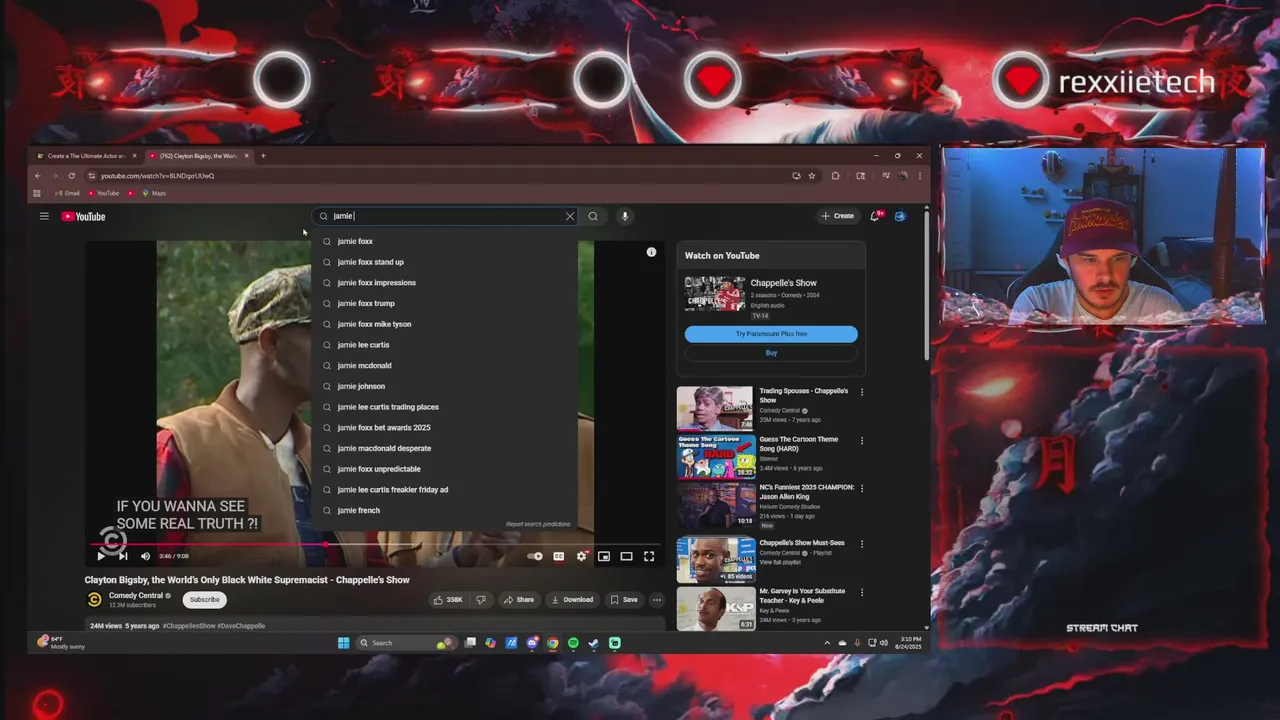Play the video with the play button
This screenshot has width=1280, height=720.
(x=101, y=556)
